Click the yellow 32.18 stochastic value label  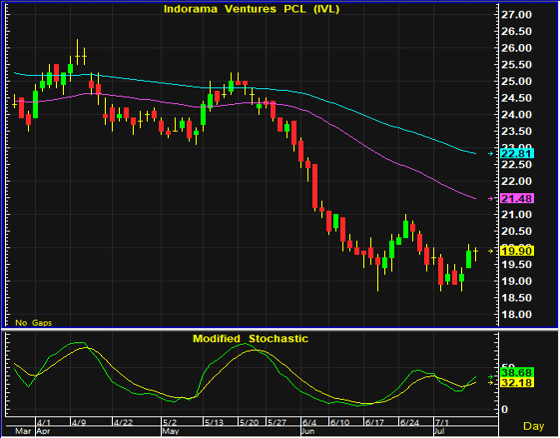pyautogui.click(x=517, y=383)
